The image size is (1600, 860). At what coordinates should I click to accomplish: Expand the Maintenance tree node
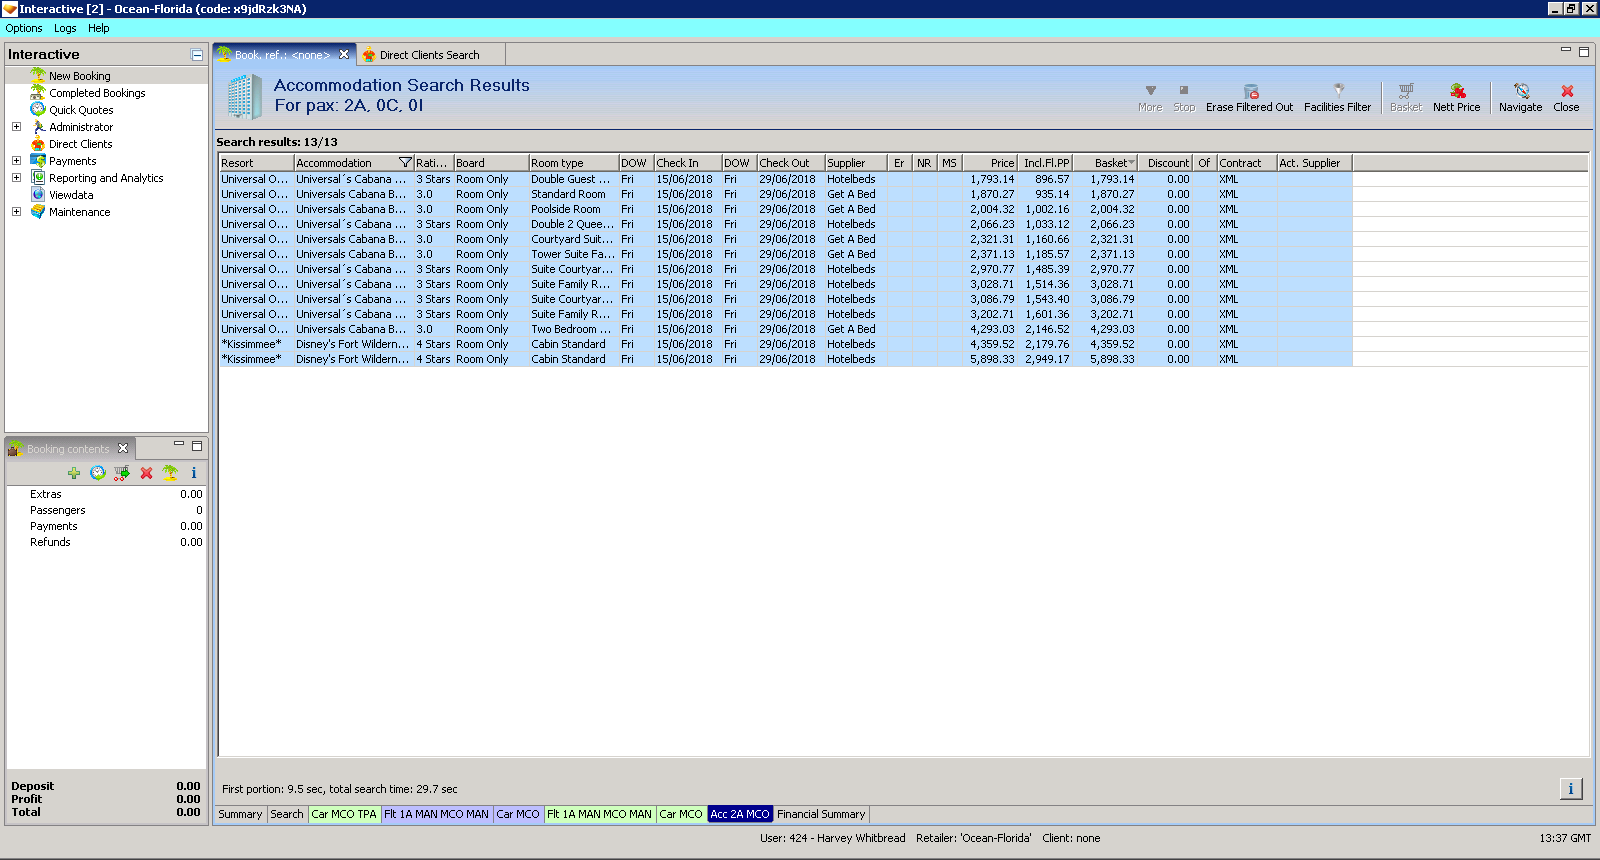tap(16, 212)
